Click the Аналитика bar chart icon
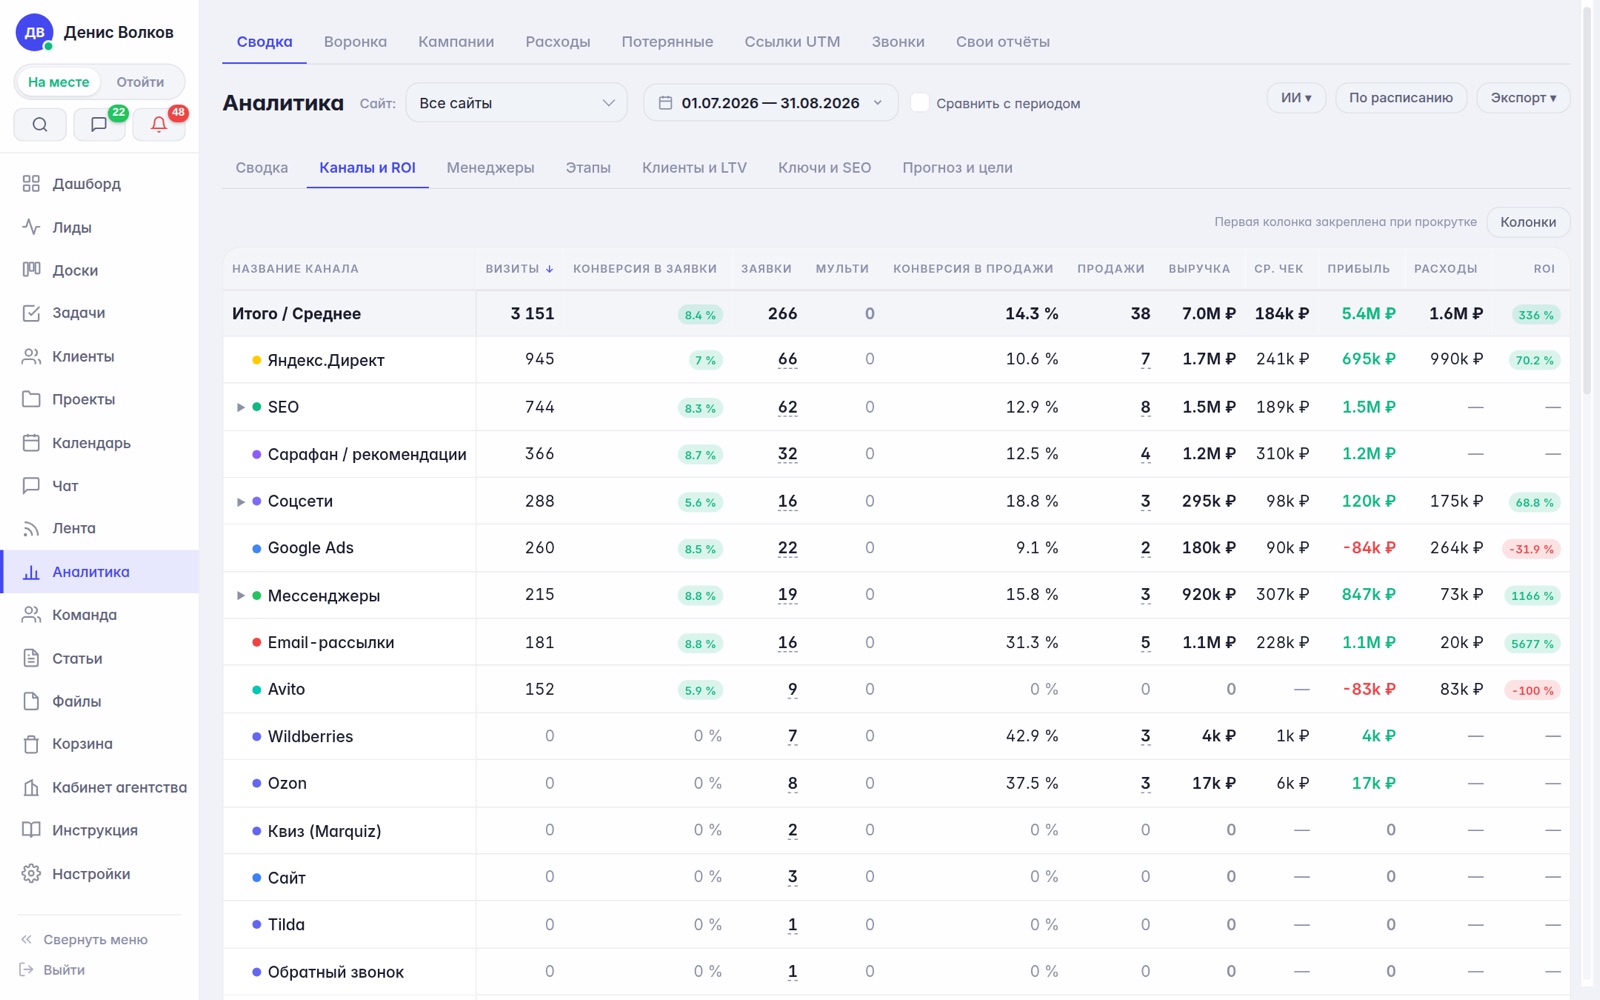1600x1000 pixels. (31, 572)
